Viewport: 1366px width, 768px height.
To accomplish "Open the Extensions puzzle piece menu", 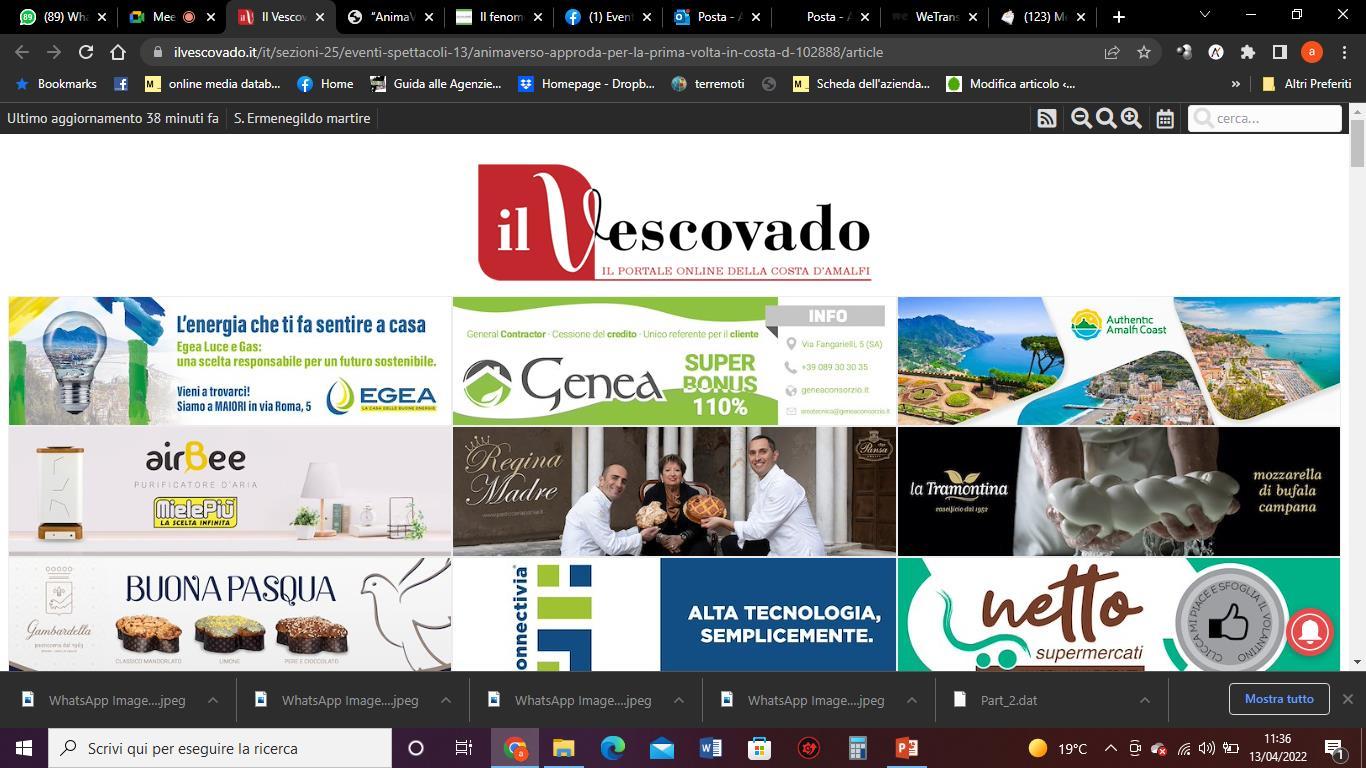I will (1248, 52).
